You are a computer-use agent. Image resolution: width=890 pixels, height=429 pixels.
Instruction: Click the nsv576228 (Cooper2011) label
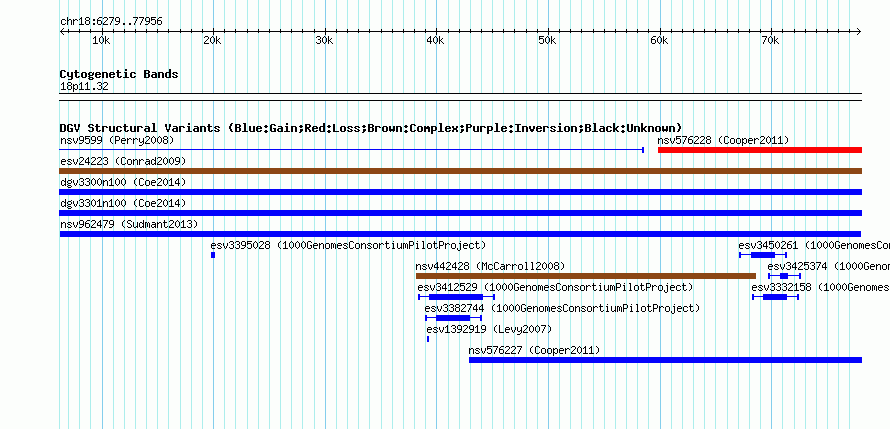click(x=723, y=140)
